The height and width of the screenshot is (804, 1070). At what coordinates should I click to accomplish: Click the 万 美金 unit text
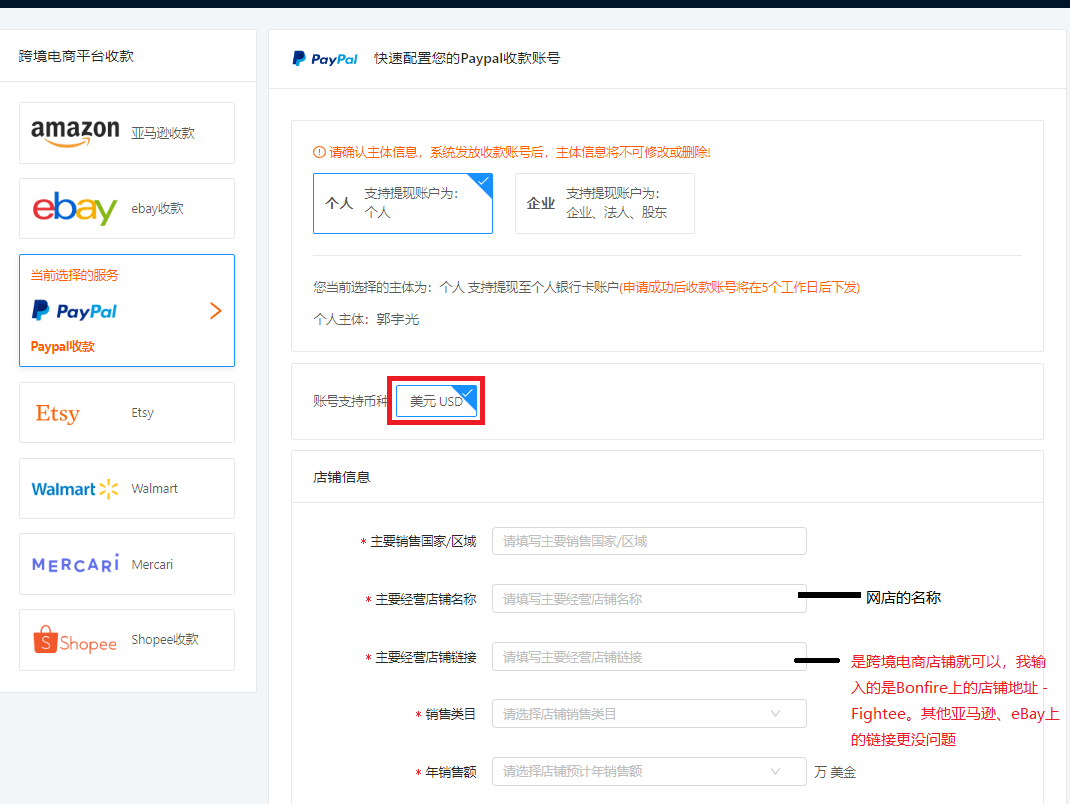pos(835,772)
